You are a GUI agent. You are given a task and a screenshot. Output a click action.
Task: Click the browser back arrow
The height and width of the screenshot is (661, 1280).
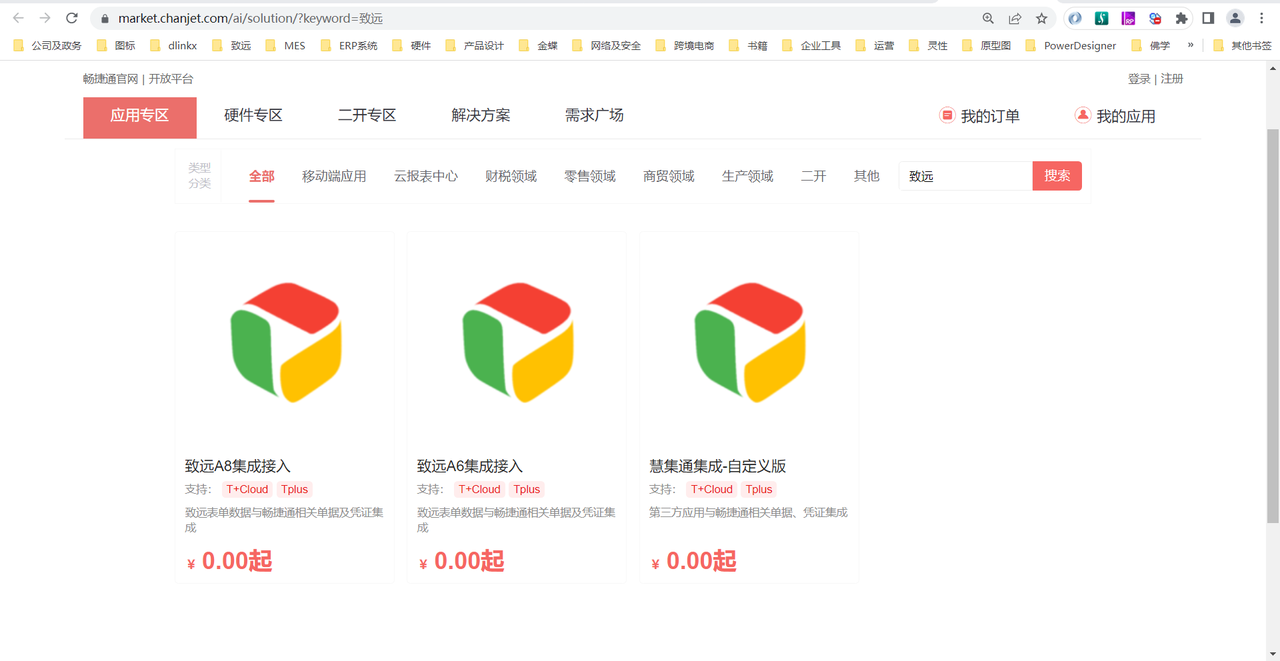click(x=18, y=18)
